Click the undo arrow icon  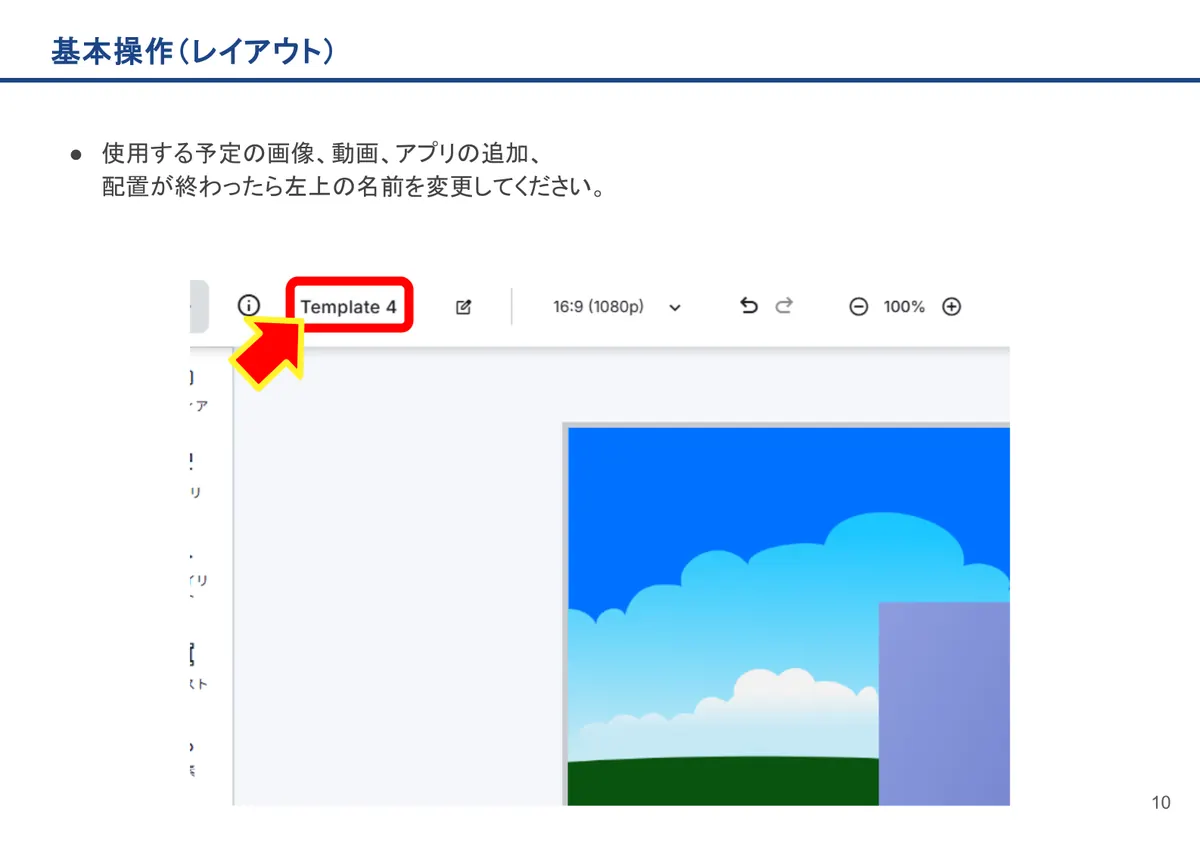[749, 306]
